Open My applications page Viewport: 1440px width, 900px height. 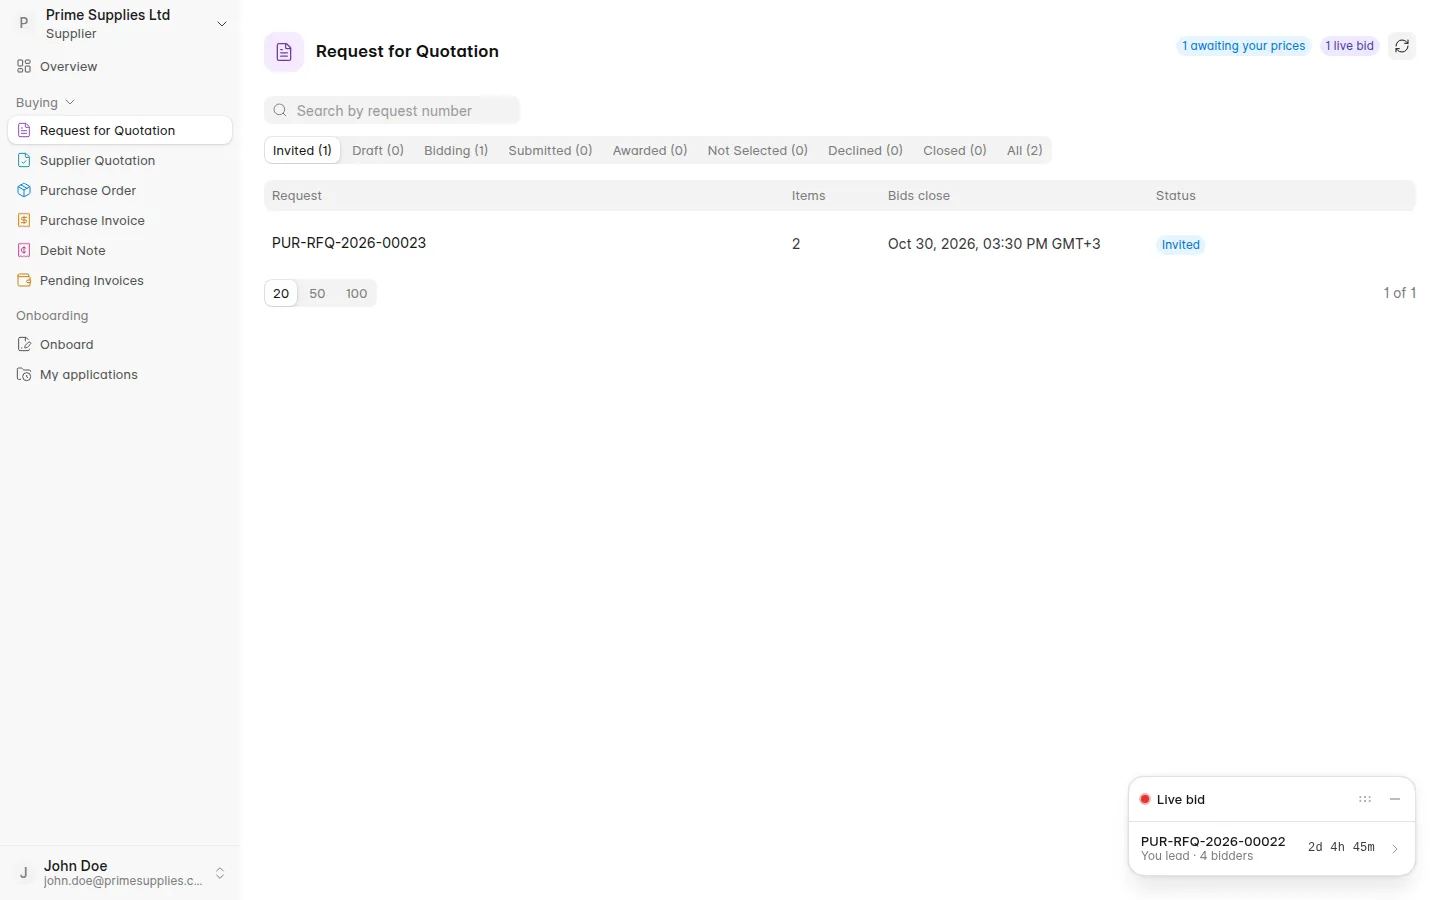(120, 374)
